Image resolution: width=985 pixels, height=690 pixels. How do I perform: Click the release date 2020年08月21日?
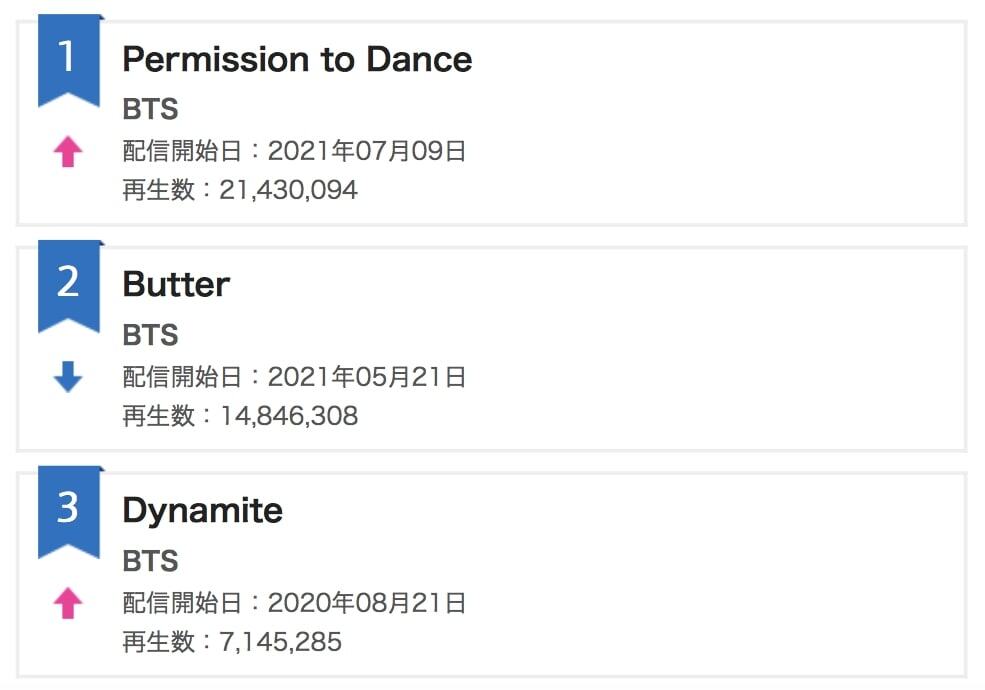coord(367,604)
